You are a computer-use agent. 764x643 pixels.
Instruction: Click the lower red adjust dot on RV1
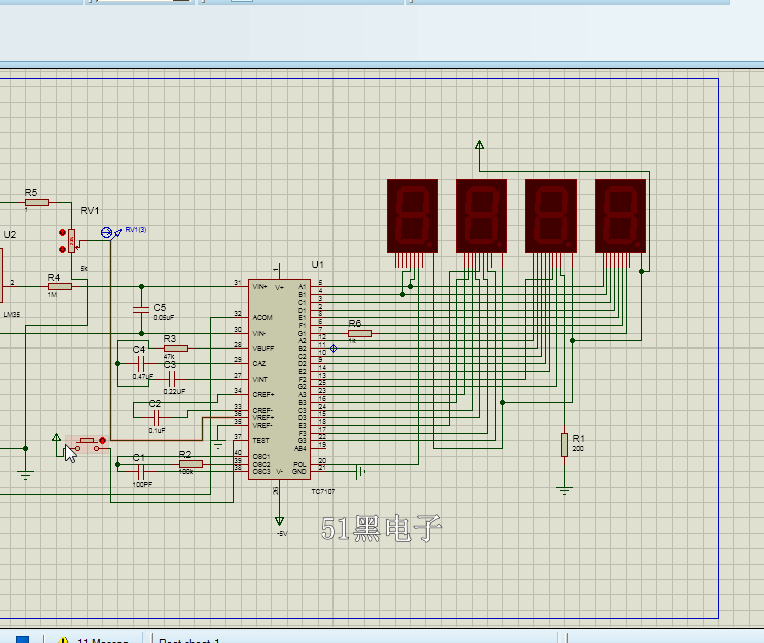[x=62, y=249]
